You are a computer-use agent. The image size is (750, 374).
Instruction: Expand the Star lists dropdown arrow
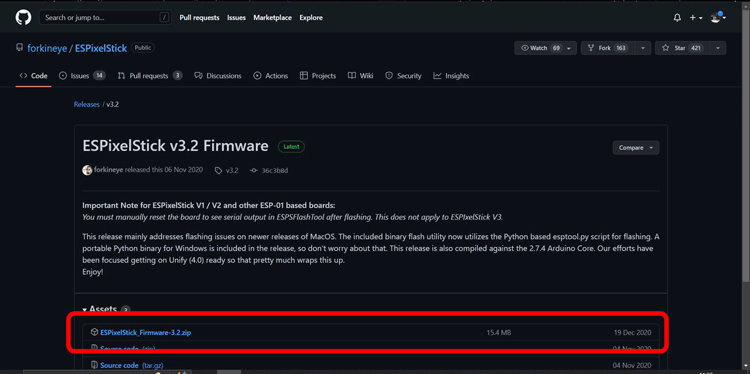(718, 48)
